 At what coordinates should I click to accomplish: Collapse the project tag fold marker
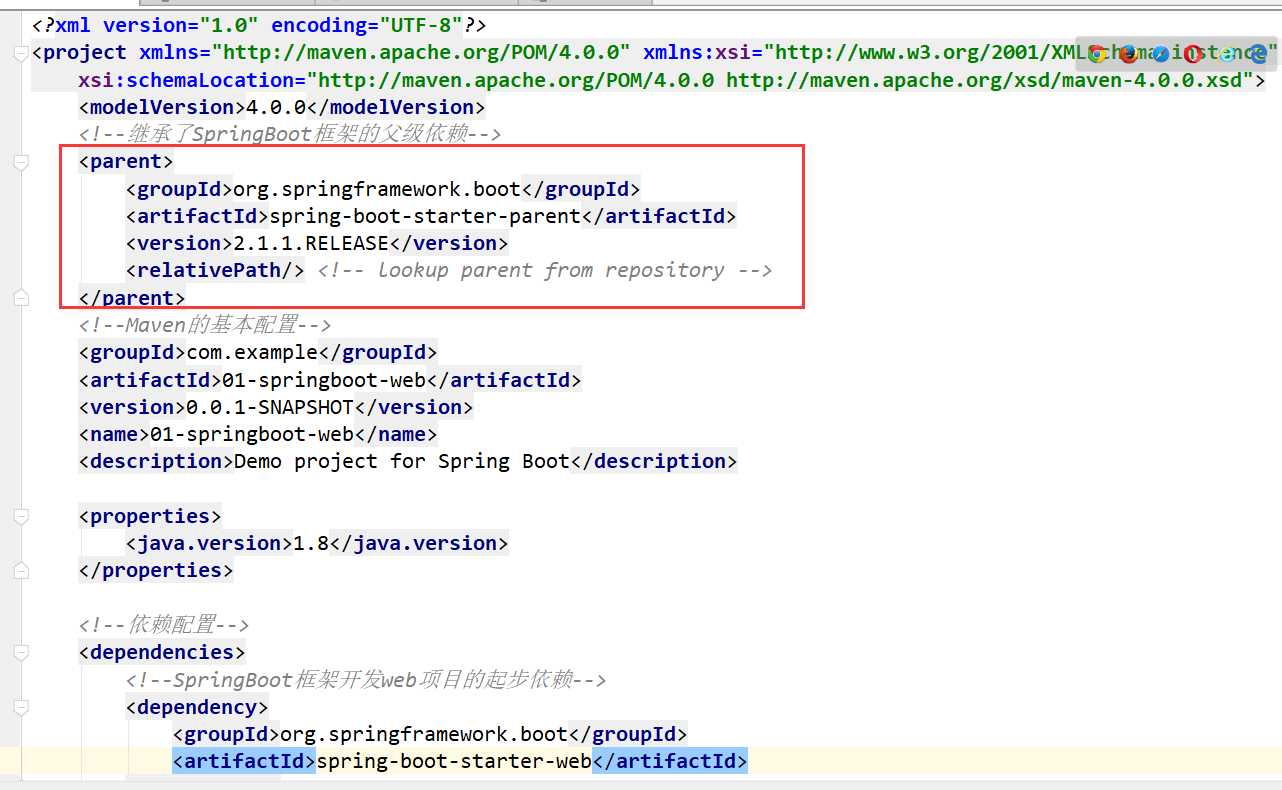point(21,53)
